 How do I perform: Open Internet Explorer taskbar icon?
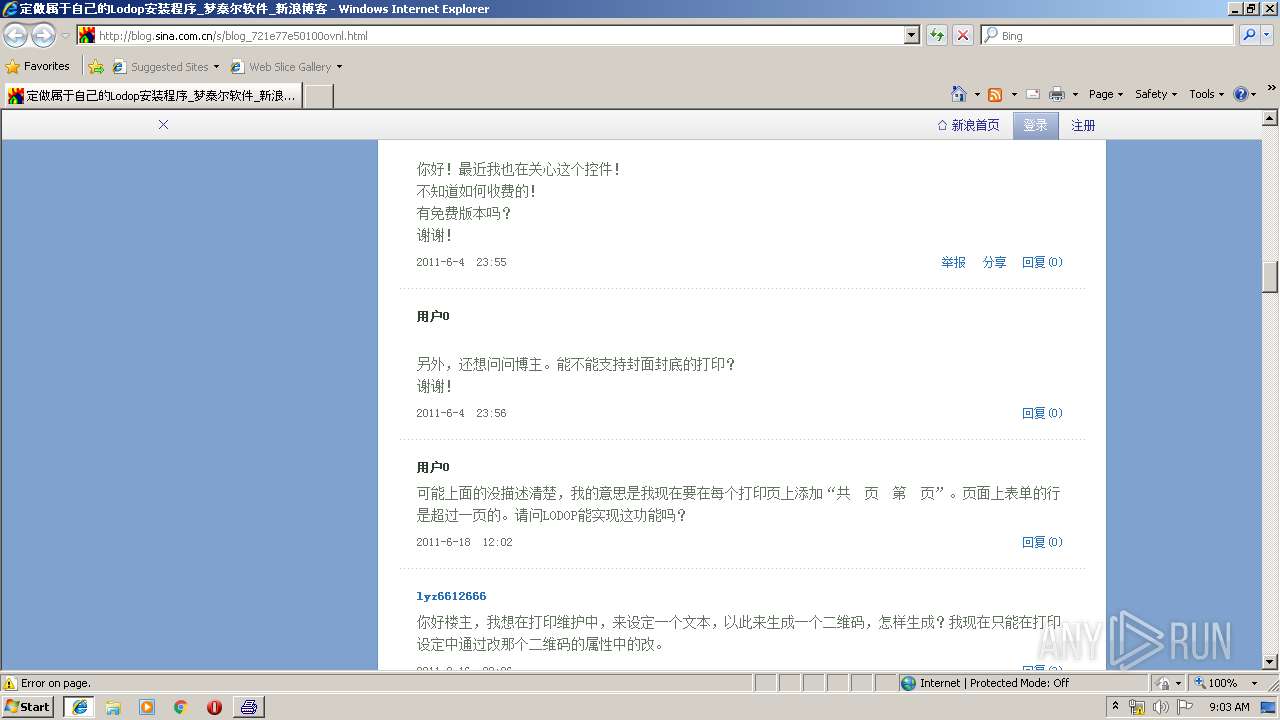point(80,707)
